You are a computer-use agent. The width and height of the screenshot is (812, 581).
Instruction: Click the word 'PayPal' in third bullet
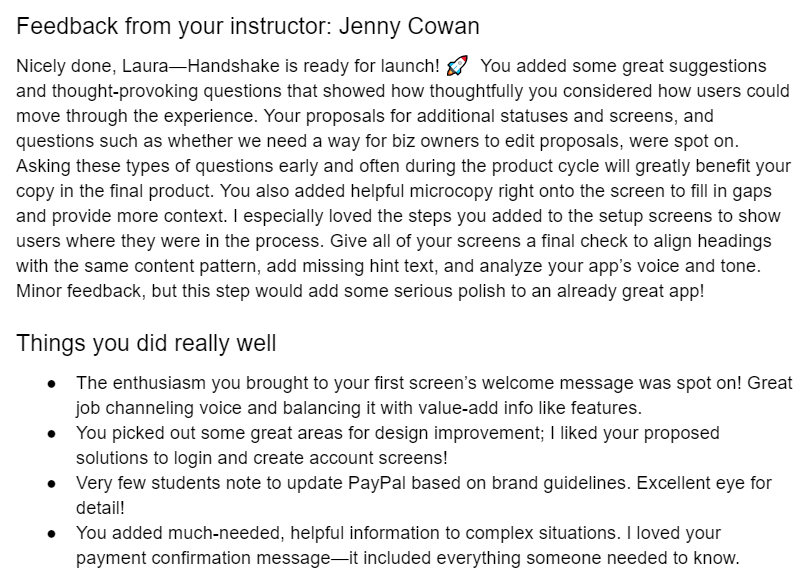376,483
